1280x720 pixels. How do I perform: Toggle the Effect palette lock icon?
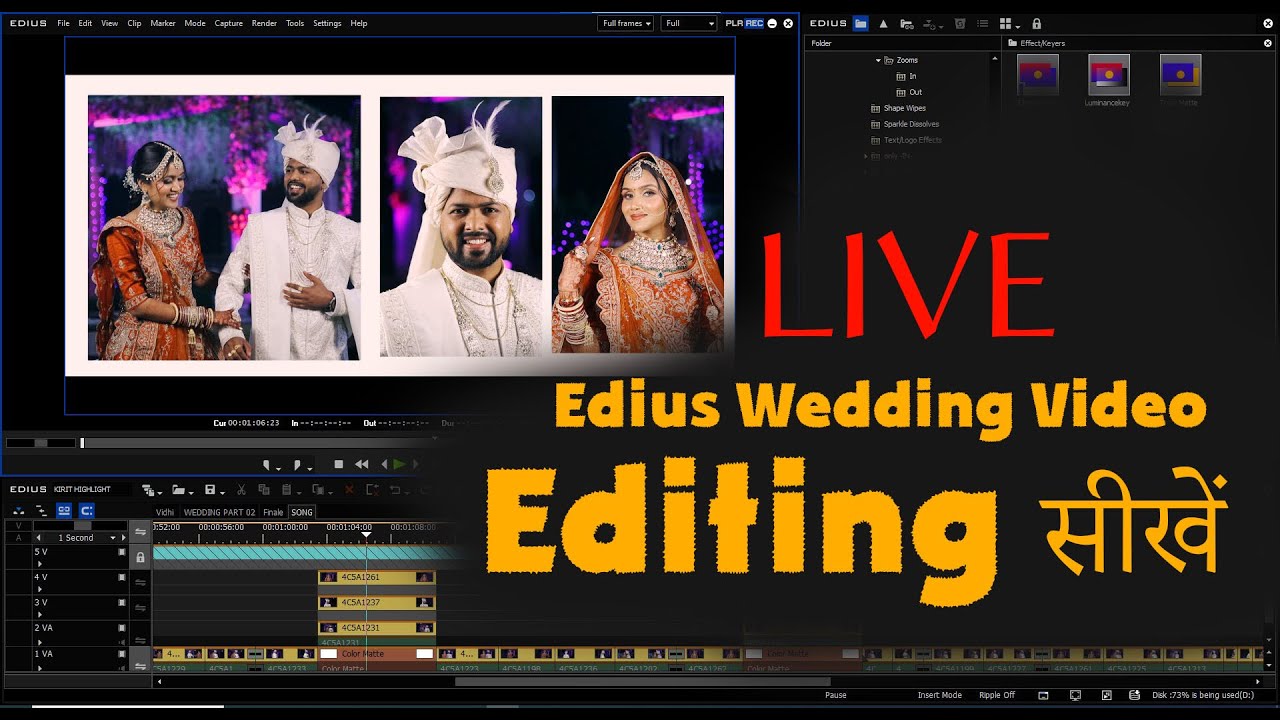[x=1036, y=23]
